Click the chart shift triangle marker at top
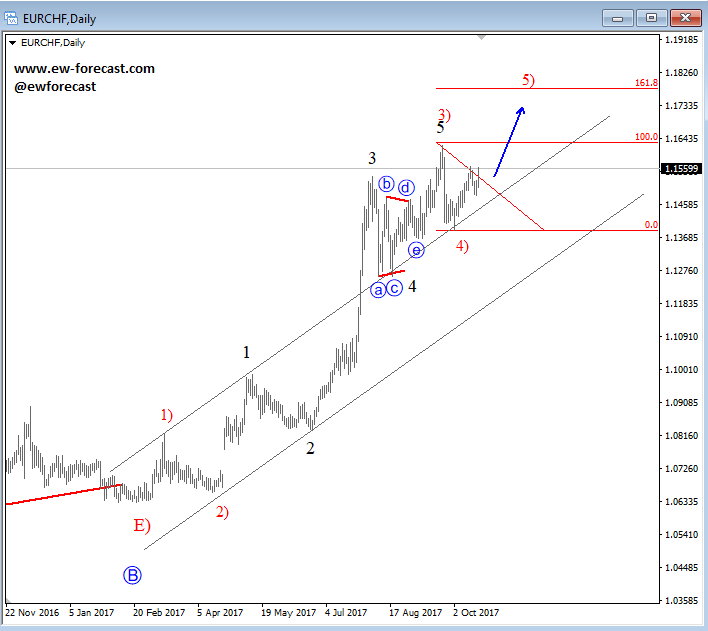 (x=482, y=38)
